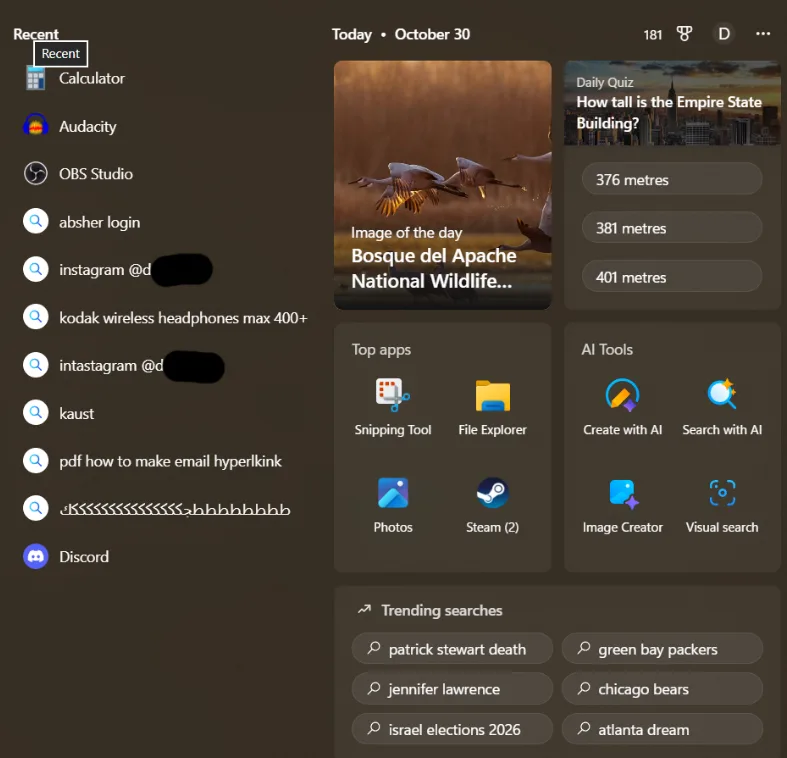Search trending patrick stewart death

point(452,649)
